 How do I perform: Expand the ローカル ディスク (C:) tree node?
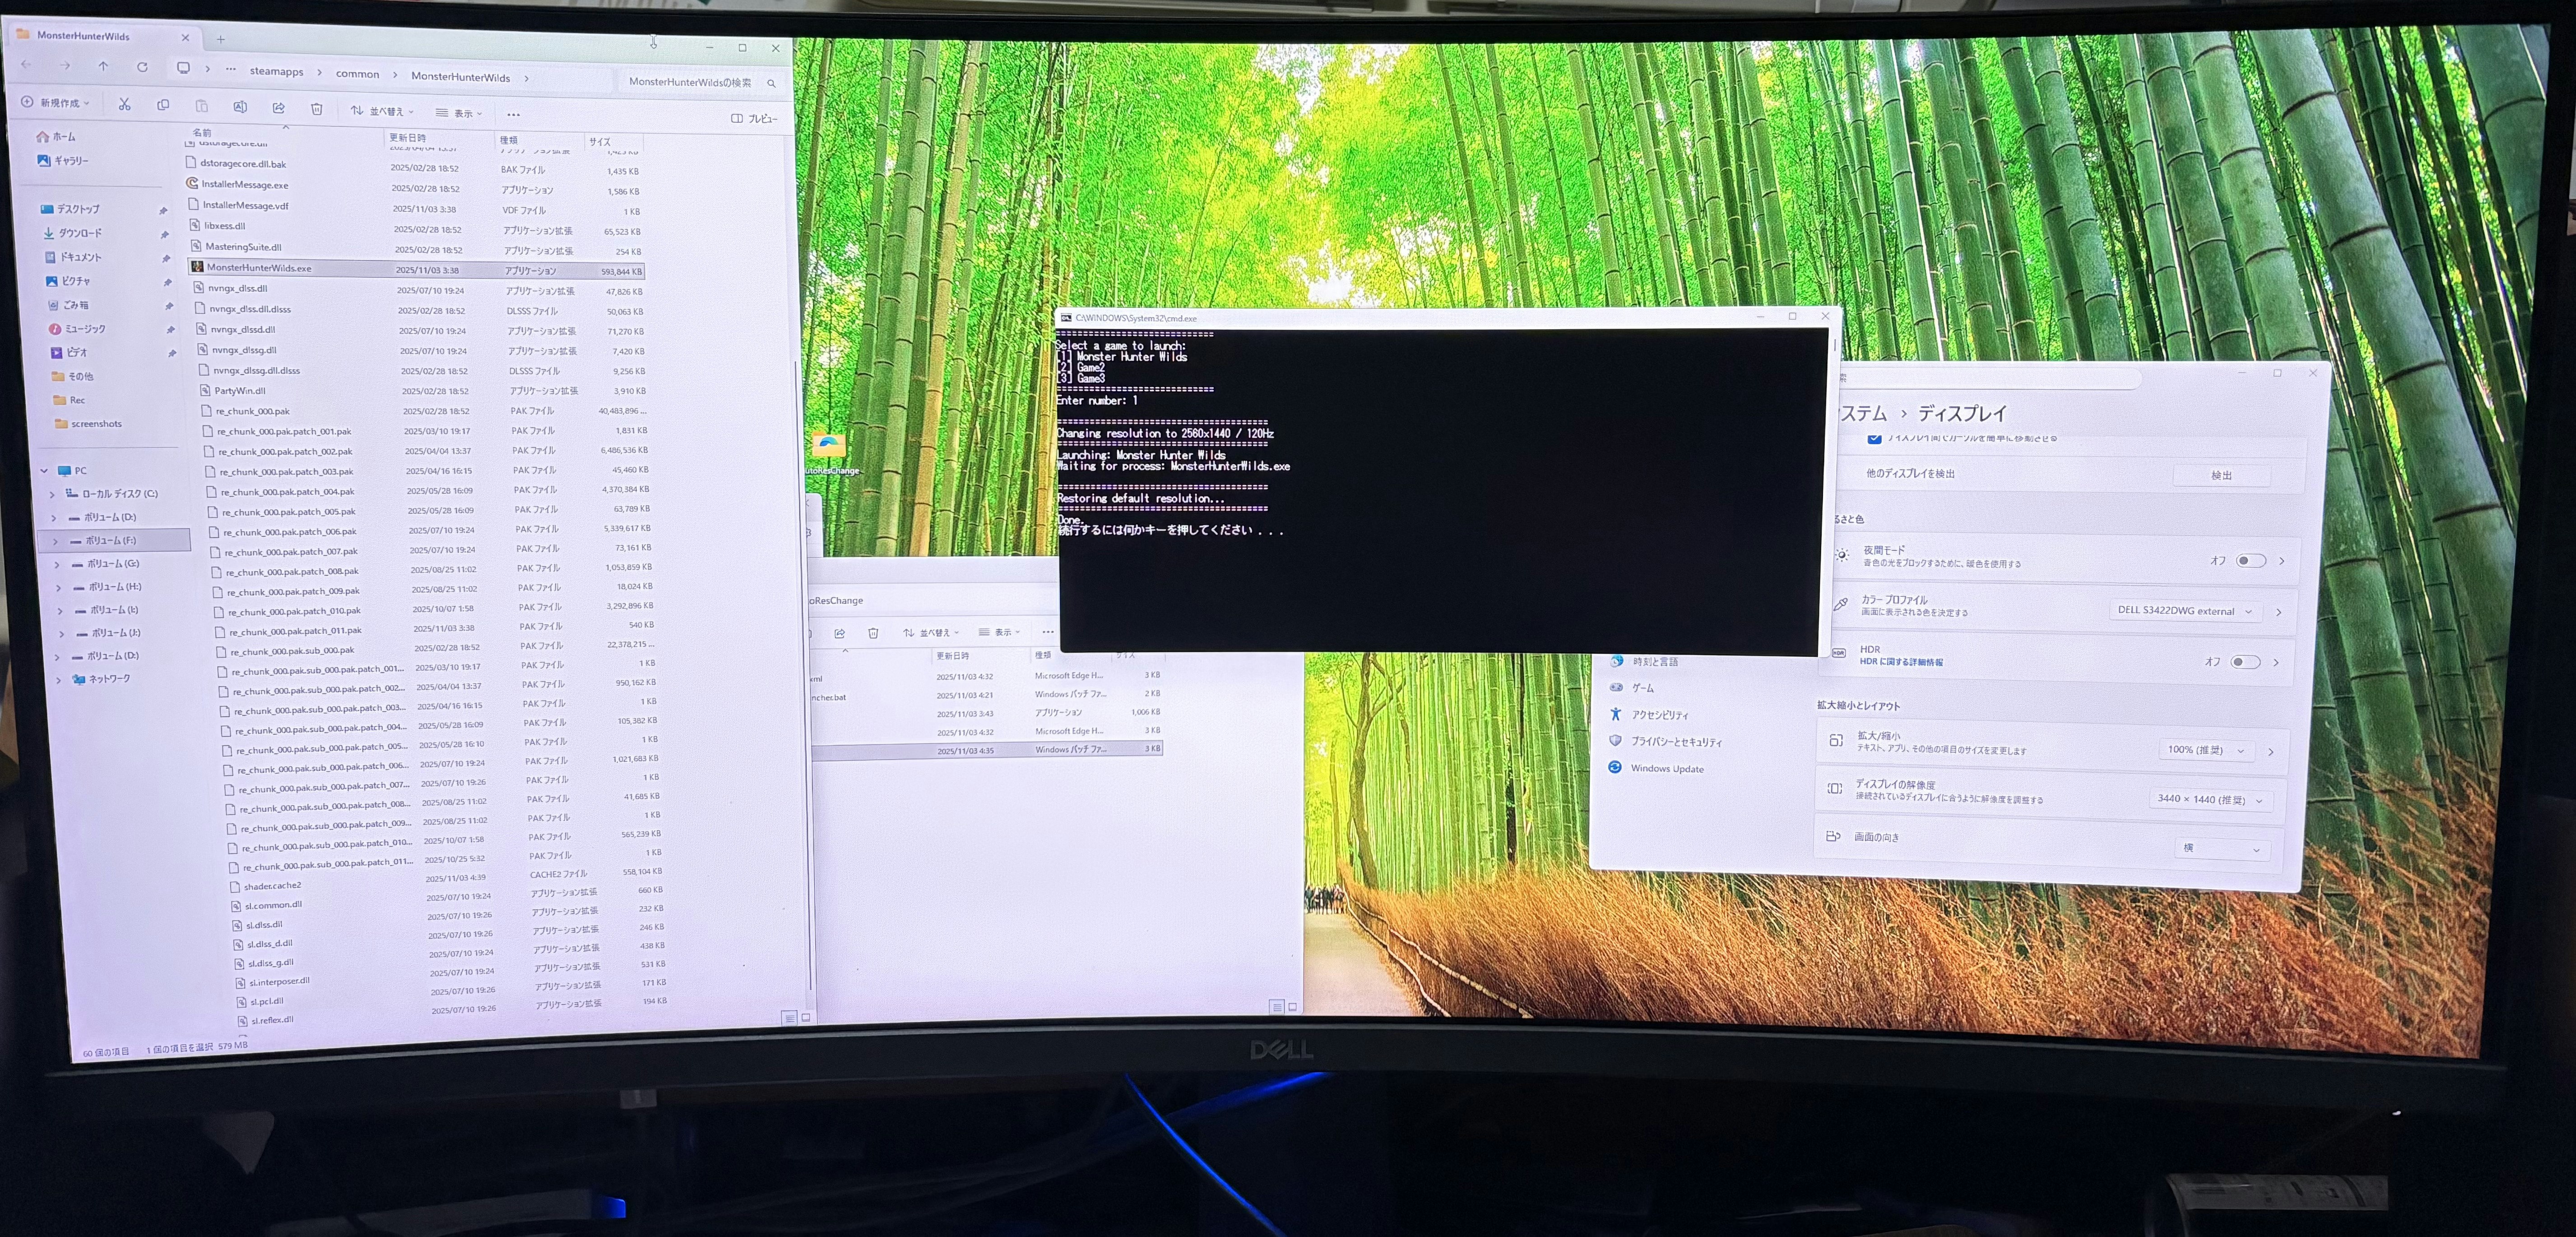[52, 494]
